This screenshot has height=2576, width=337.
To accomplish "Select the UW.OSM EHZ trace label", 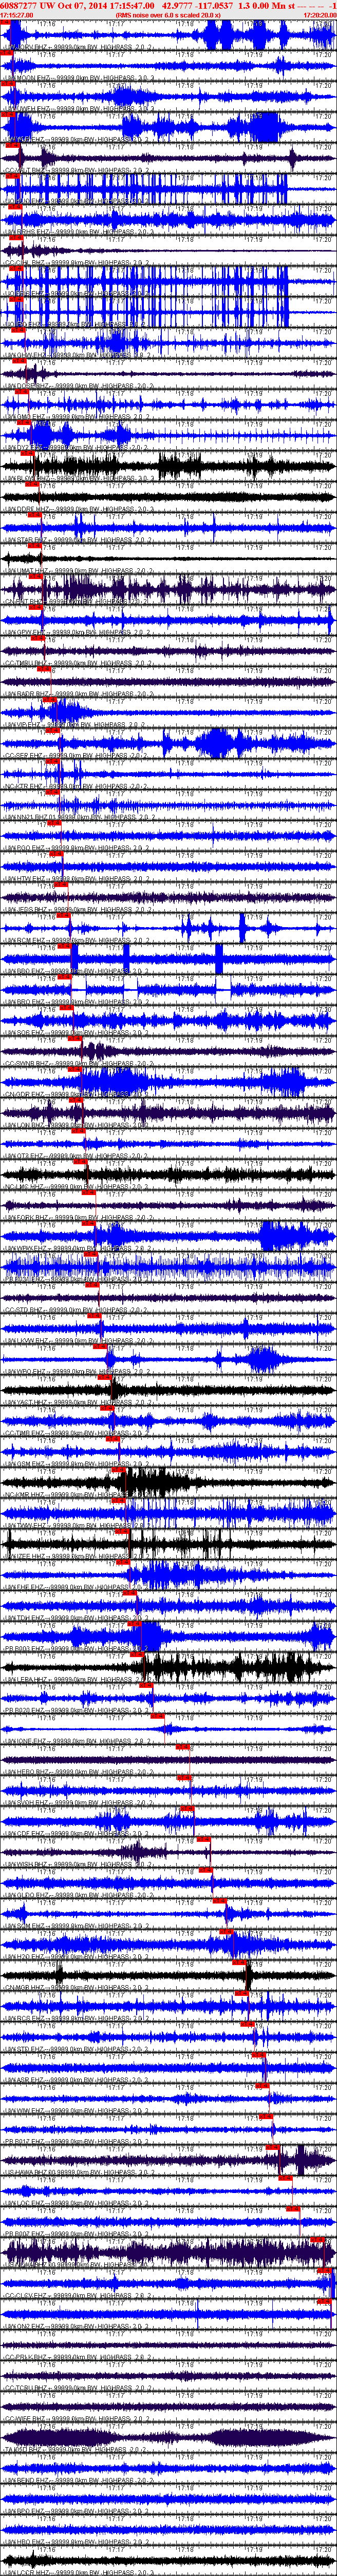I will pos(78,1463).
